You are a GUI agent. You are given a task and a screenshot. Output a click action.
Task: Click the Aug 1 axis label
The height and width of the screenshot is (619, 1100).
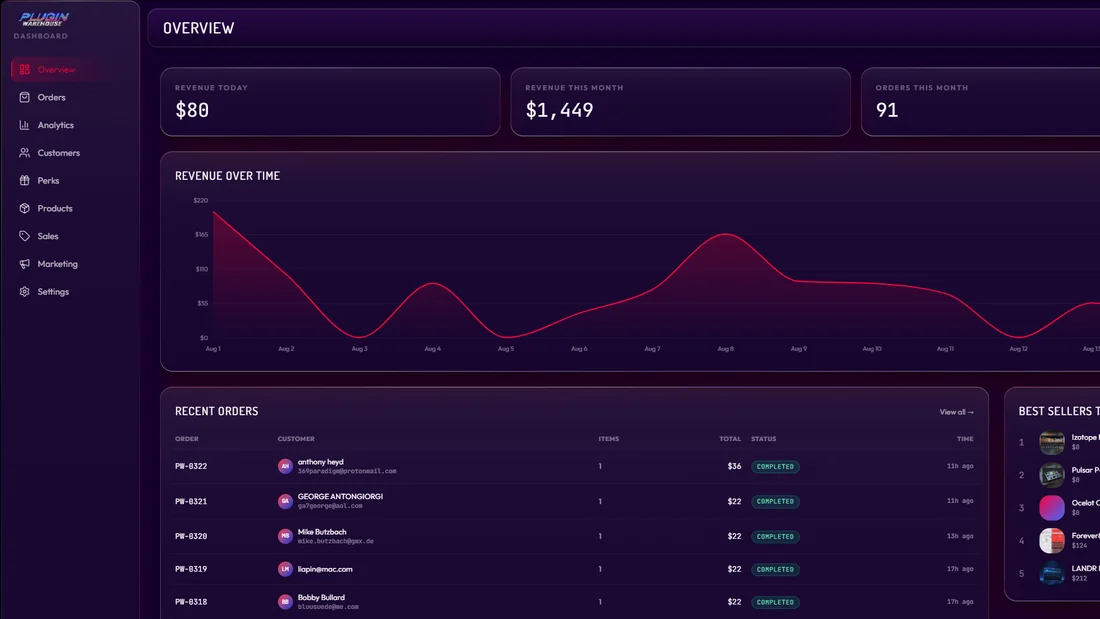tap(213, 349)
